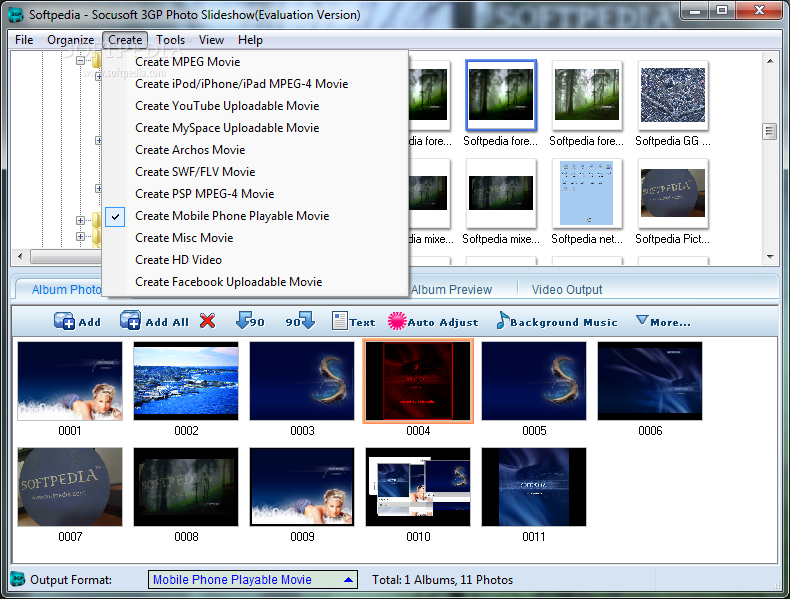Choose Create PSP MPEG-4 Movie
Image resolution: width=790 pixels, height=599 pixels.
tap(255, 194)
